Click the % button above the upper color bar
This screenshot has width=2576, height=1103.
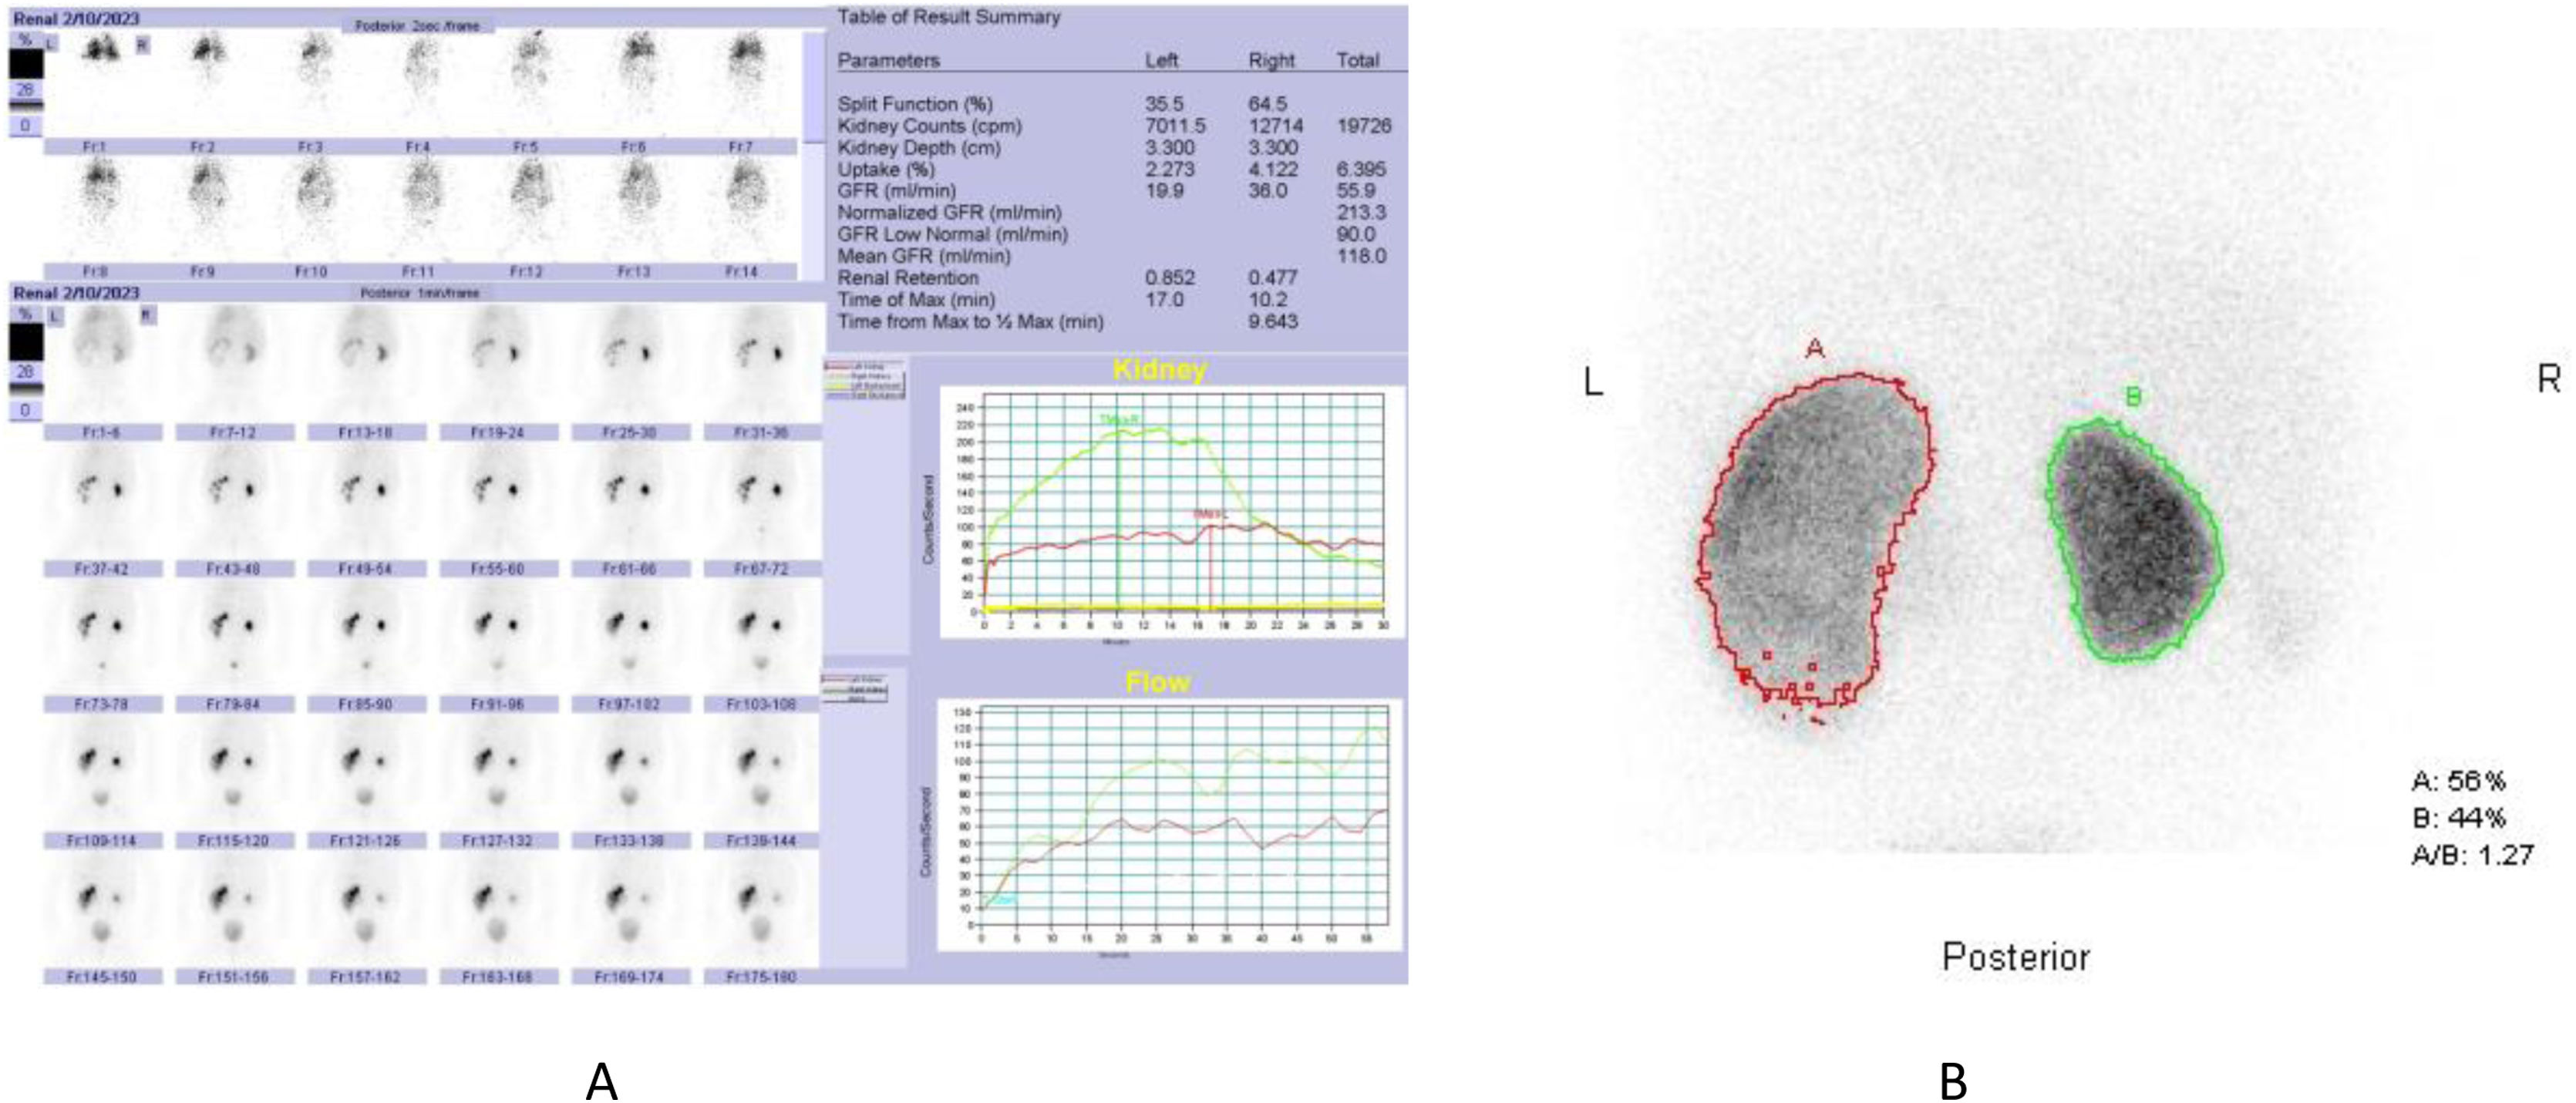pyautogui.click(x=25, y=39)
